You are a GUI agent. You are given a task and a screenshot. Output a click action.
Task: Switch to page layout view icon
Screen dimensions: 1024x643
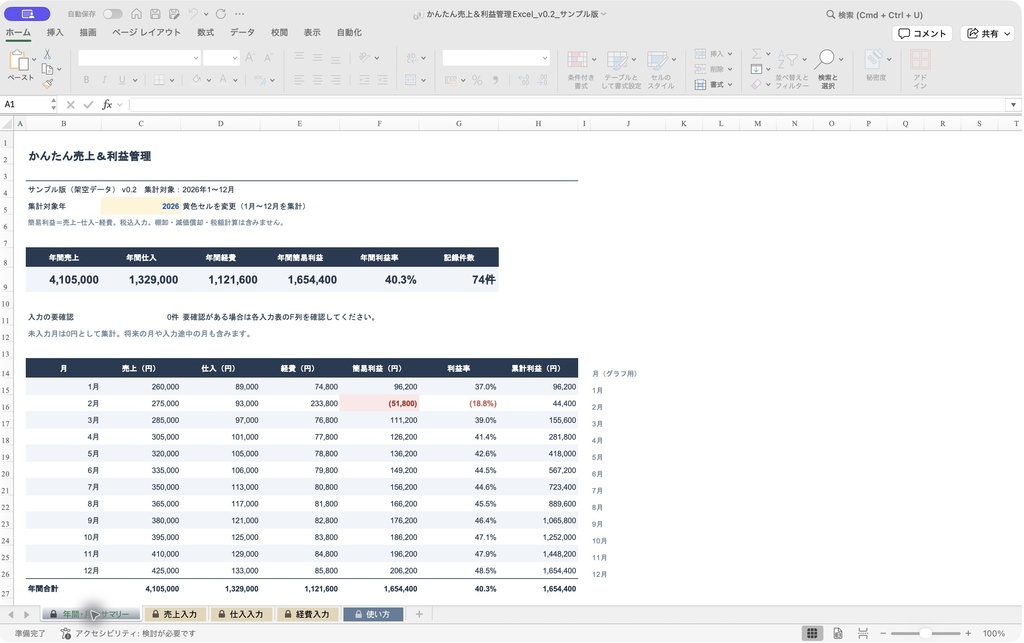(x=838, y=633)
